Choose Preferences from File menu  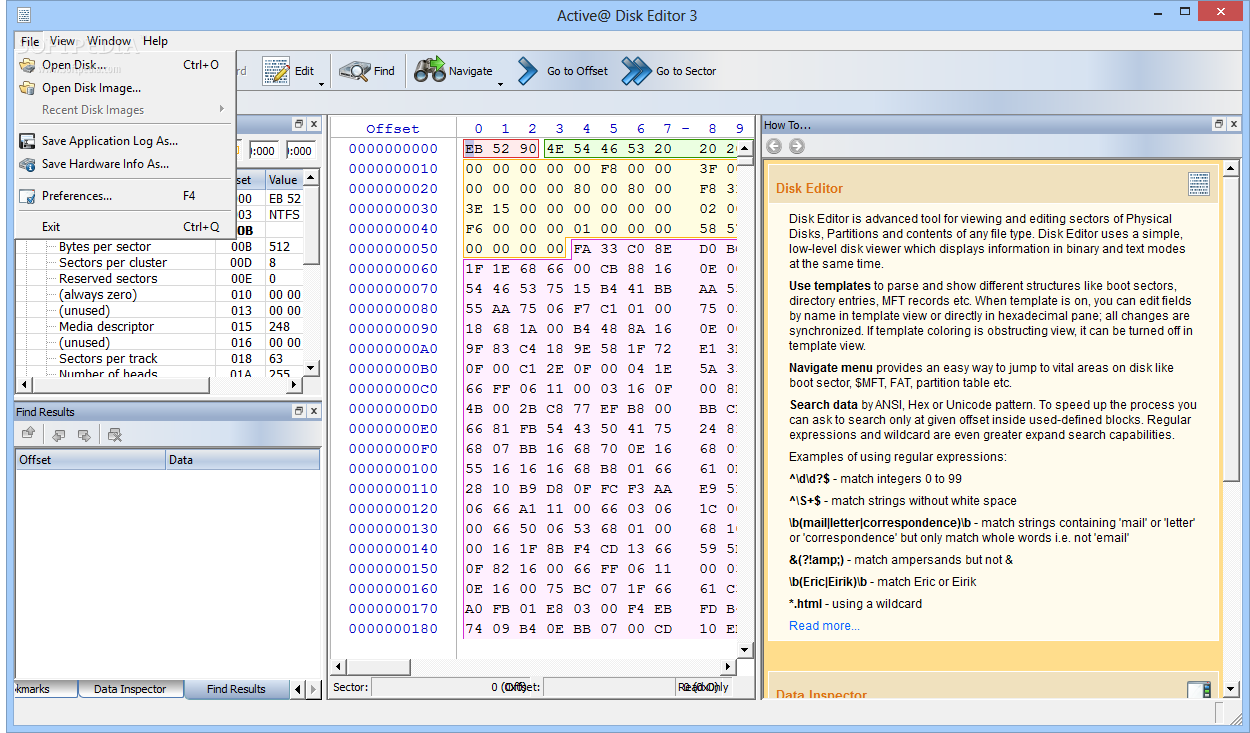point(125,196)
